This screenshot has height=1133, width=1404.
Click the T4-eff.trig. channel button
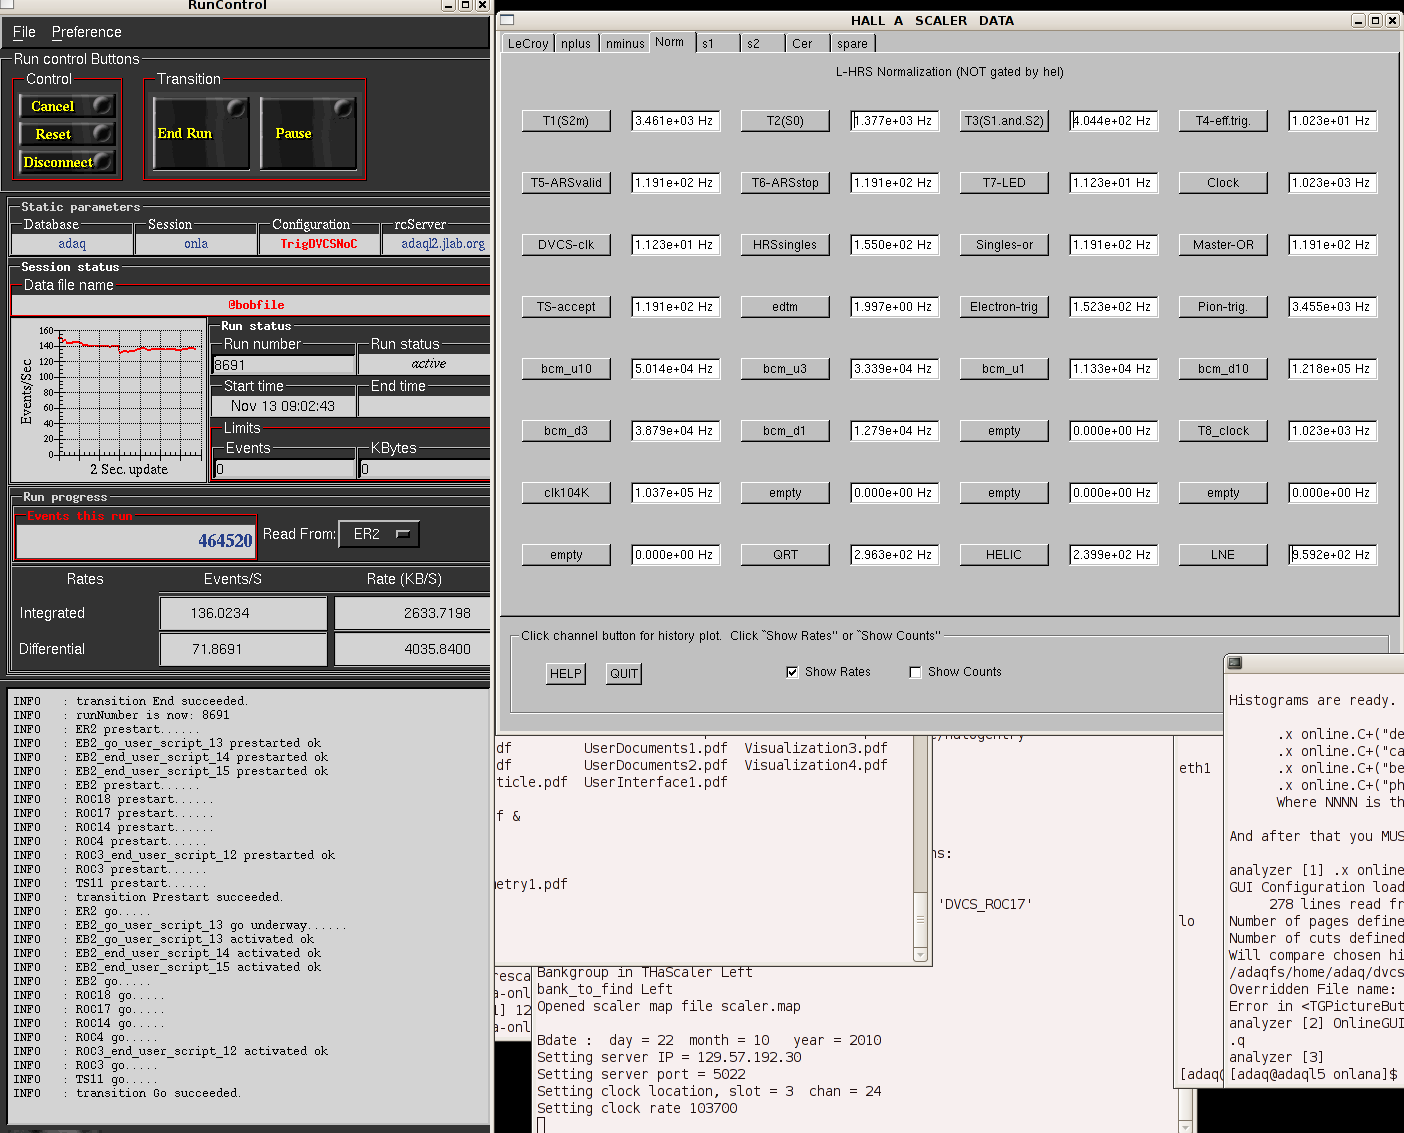pos(1223,121)
